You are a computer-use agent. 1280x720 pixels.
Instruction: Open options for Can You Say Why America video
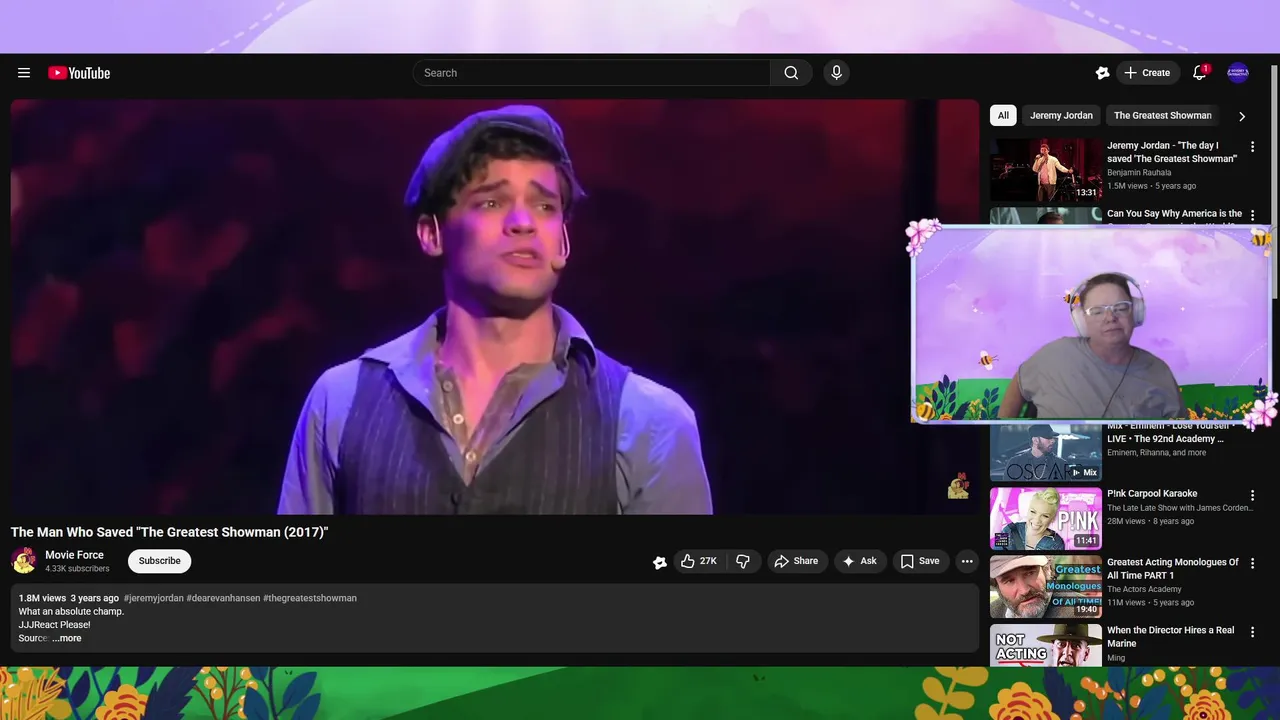coord(1252,215)
